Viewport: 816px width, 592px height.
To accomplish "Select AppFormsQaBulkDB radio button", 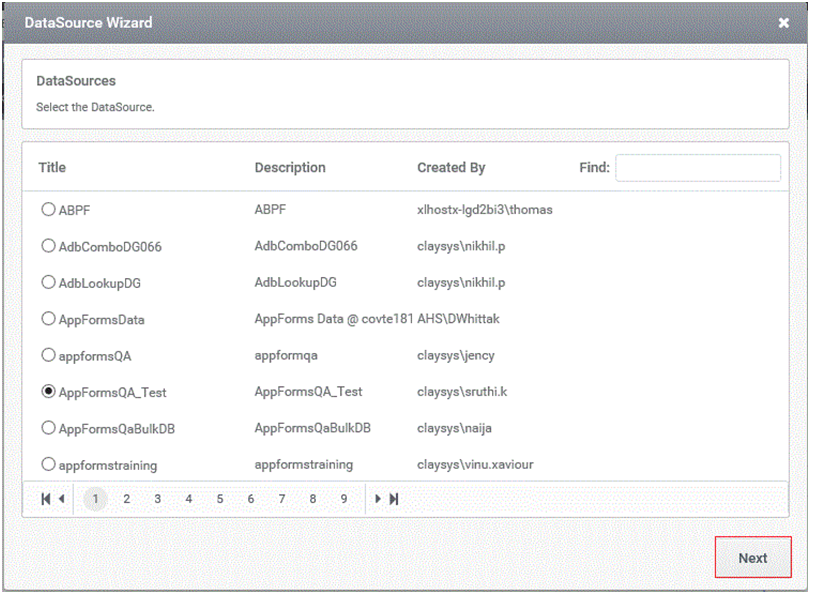I will [x=48, y=428].
